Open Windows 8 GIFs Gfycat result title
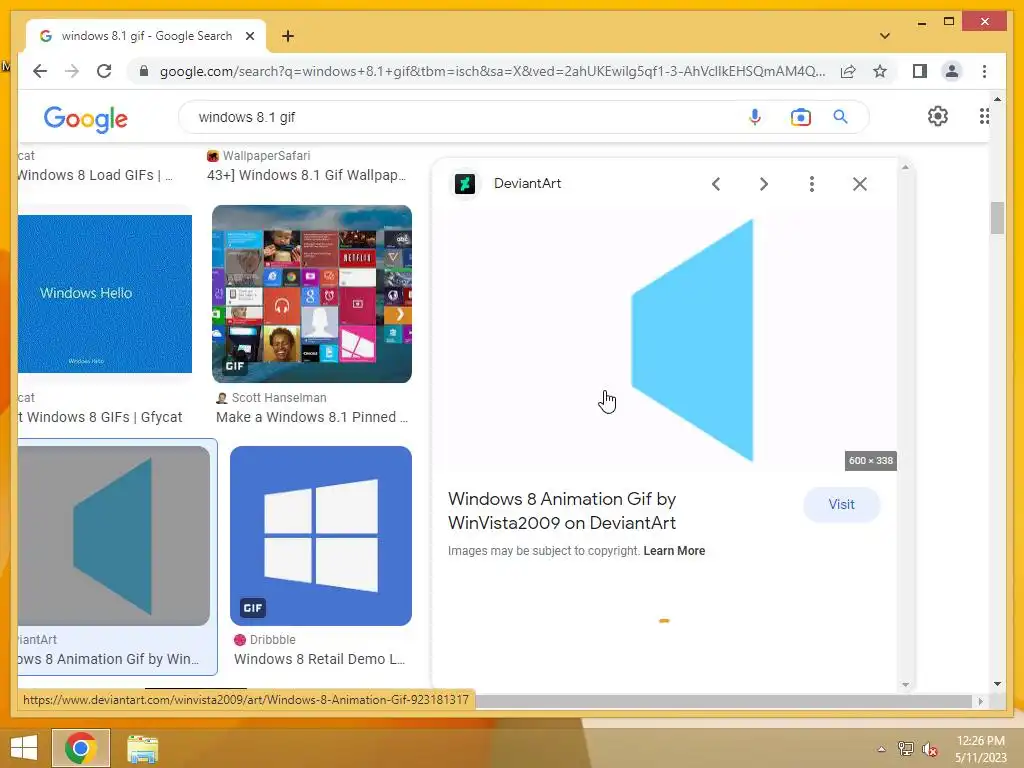This screenshot has height=768, width=1024. 101,417
